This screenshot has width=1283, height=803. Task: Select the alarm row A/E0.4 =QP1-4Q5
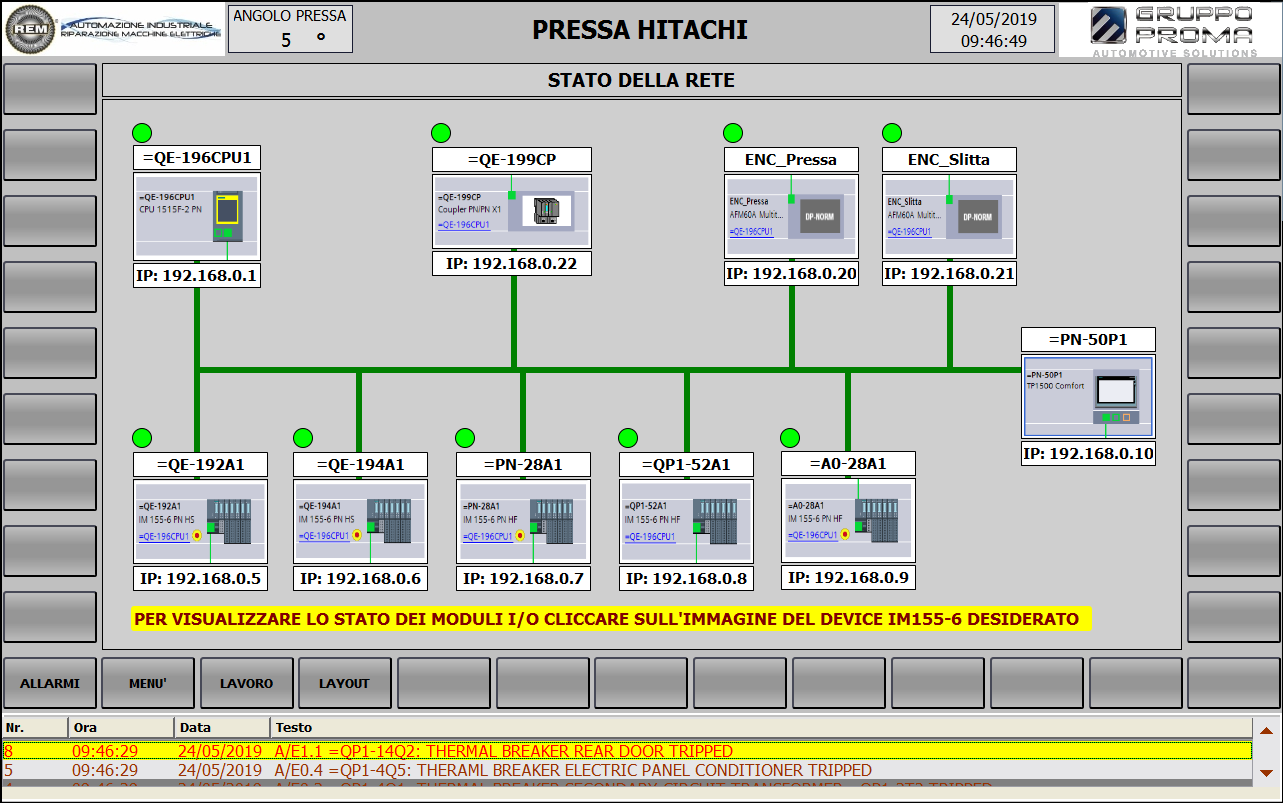(627, 770)
